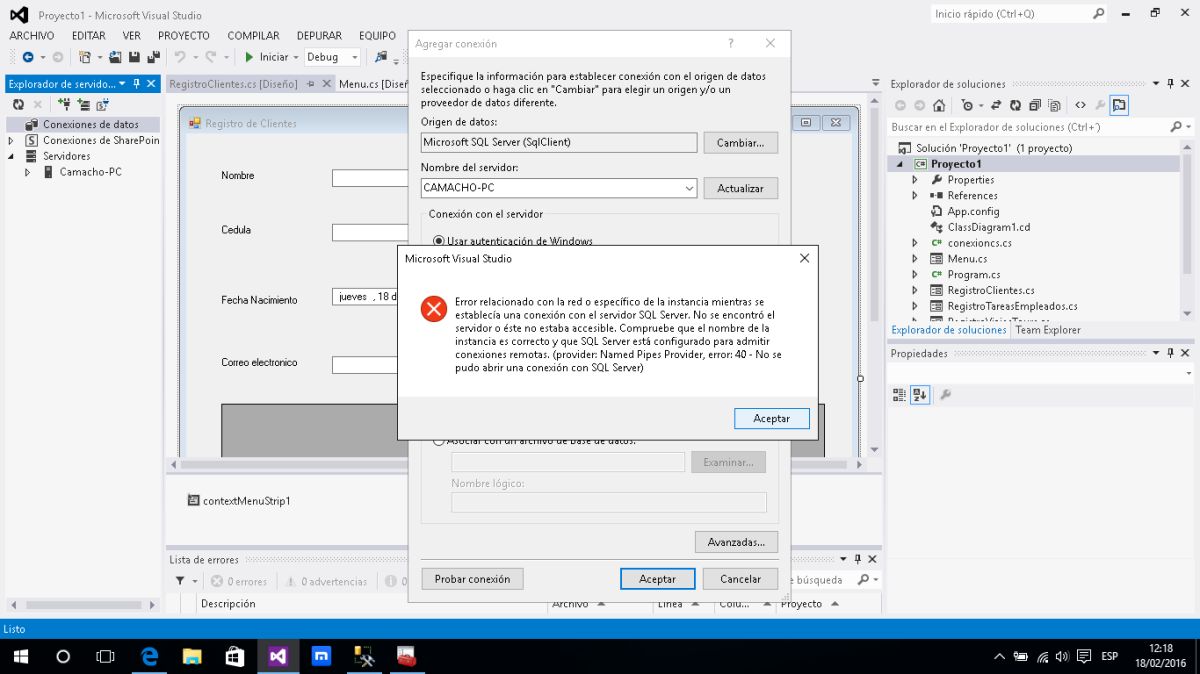Screen dimensions: 1200x674
Task: Open Microsoft Edge from the taskbar
Action: tap(150, 657)
